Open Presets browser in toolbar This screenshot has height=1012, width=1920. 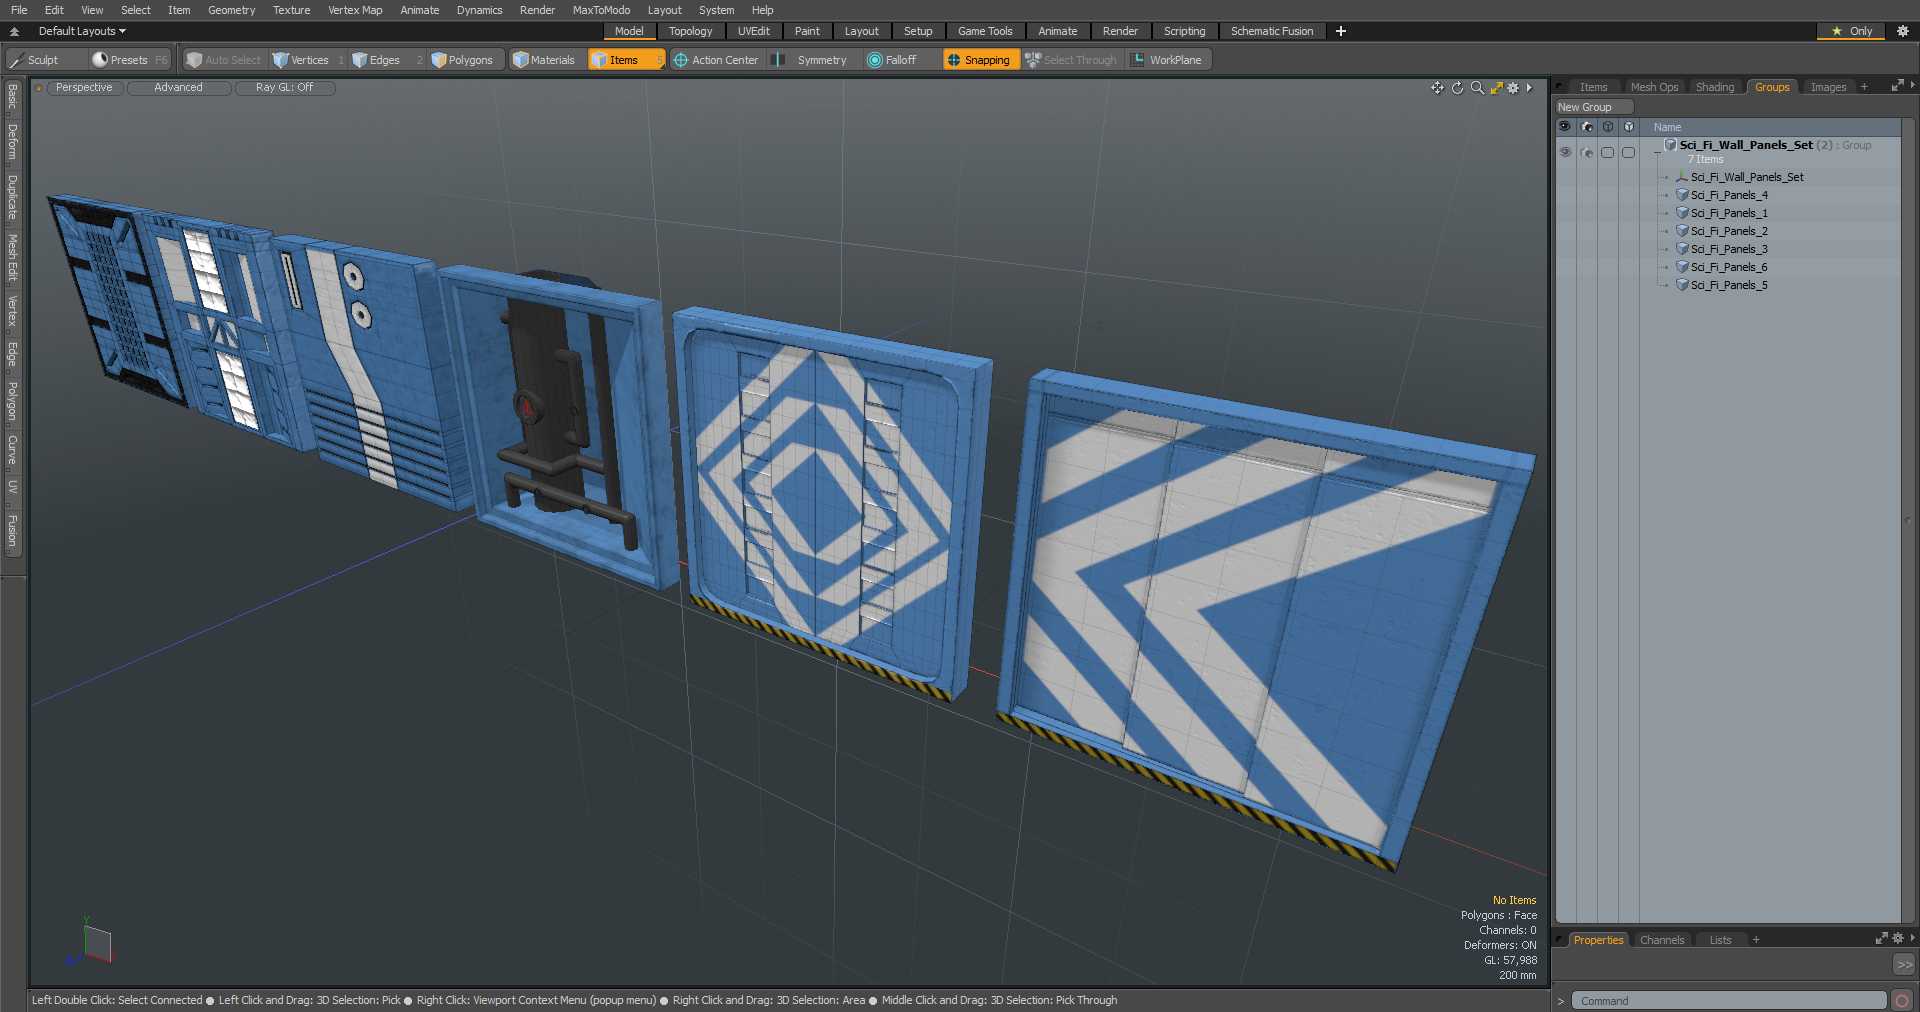[x=129, y=60]
